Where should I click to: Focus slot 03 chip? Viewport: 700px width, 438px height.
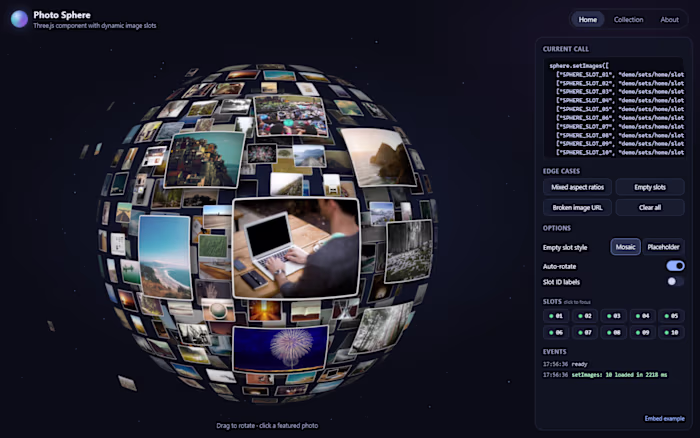click(x=613, y=316)
